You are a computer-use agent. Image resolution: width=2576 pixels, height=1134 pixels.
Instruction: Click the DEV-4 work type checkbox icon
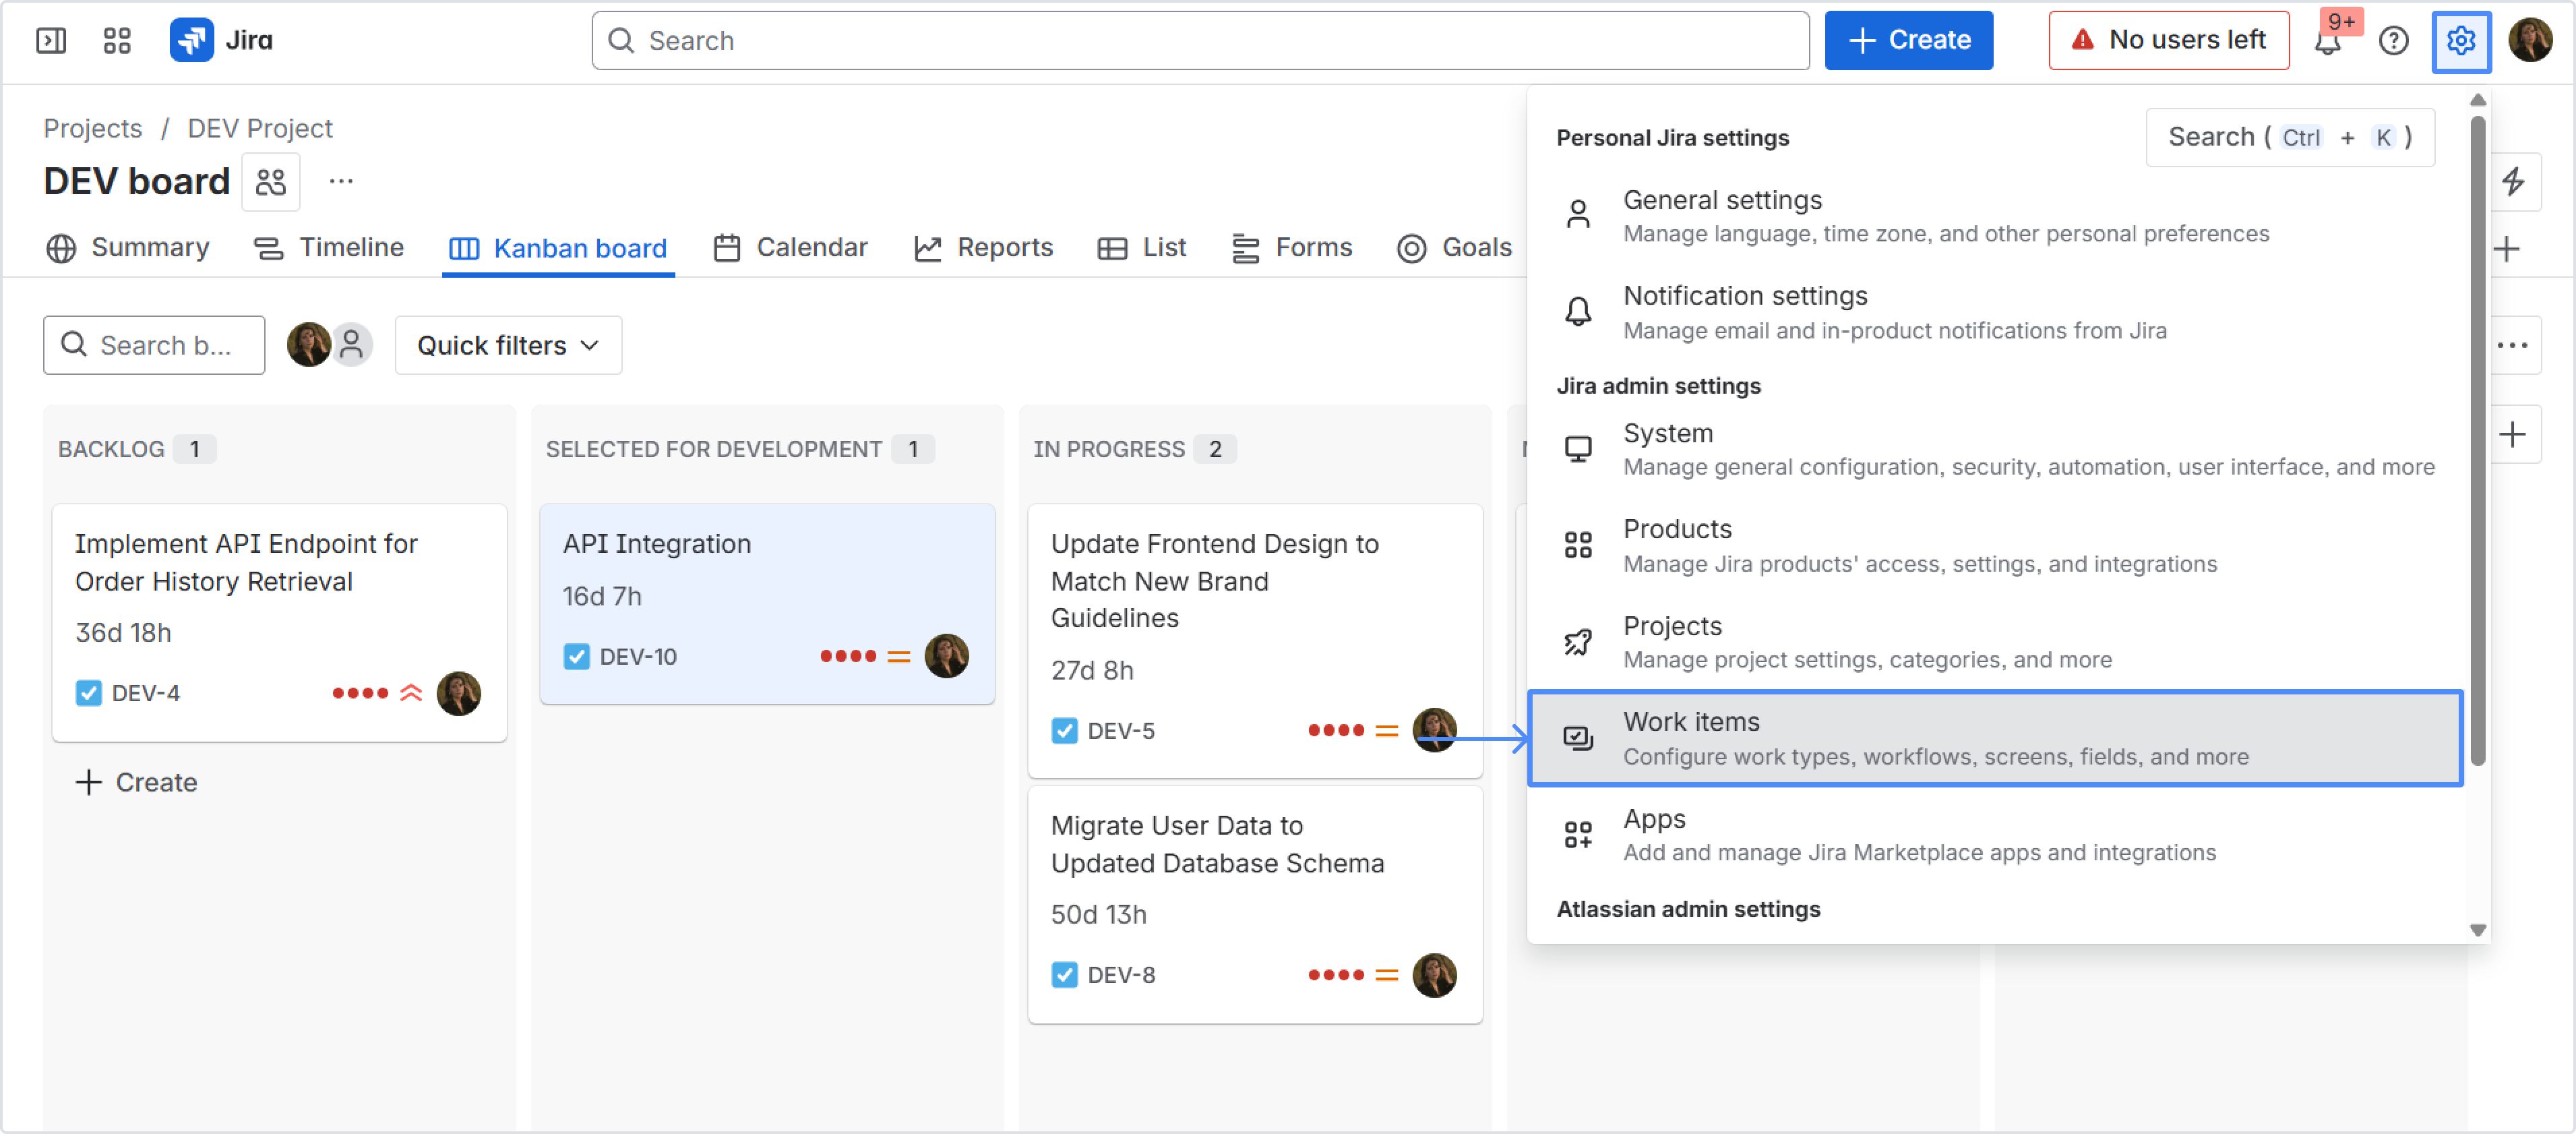point(88,693)
